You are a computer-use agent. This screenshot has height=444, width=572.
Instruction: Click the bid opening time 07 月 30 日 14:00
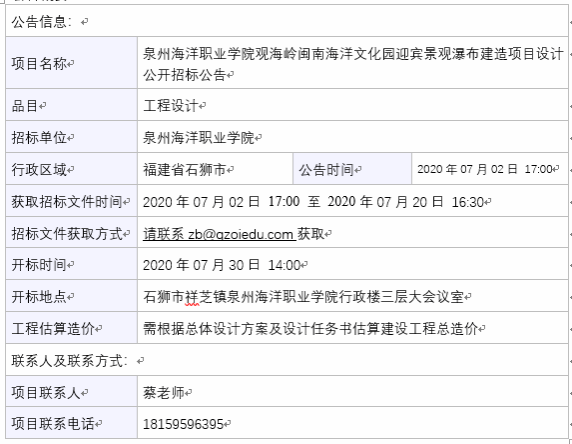[x=246, y=265]
